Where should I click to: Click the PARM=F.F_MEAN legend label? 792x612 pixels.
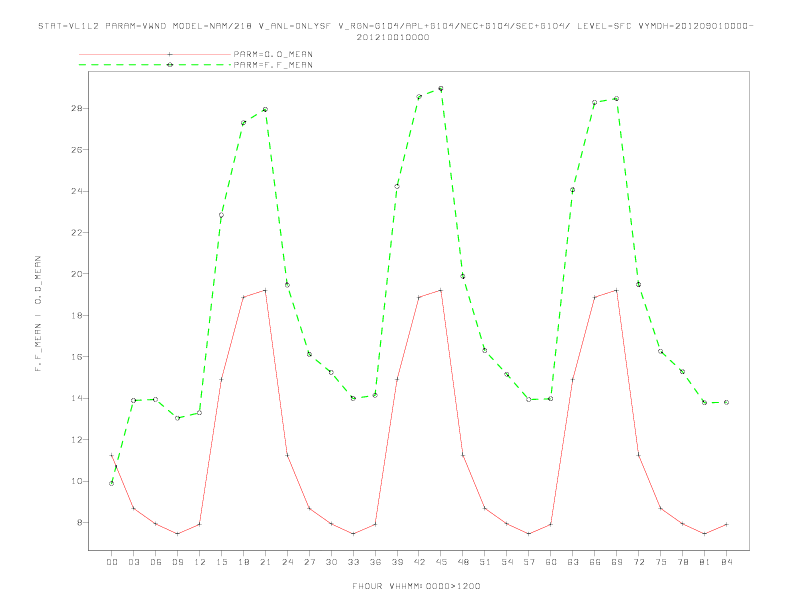pos(273,65)
